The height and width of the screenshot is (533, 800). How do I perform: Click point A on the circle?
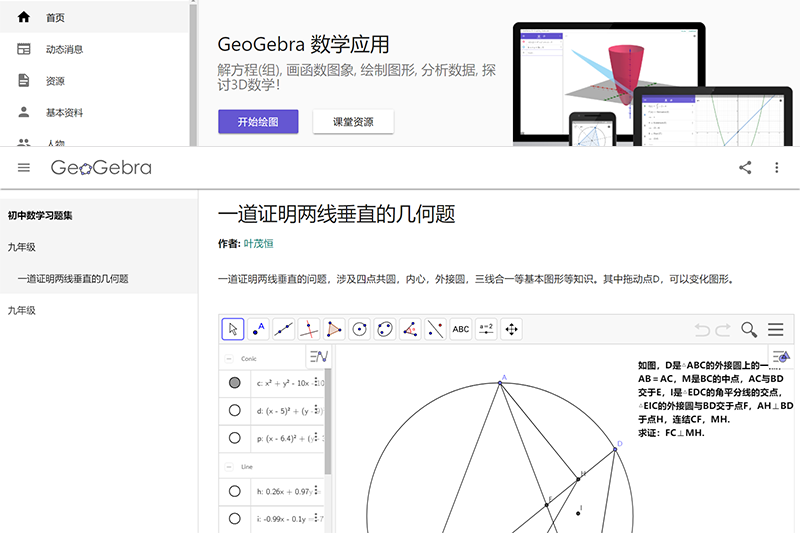[x=500, y=383]
